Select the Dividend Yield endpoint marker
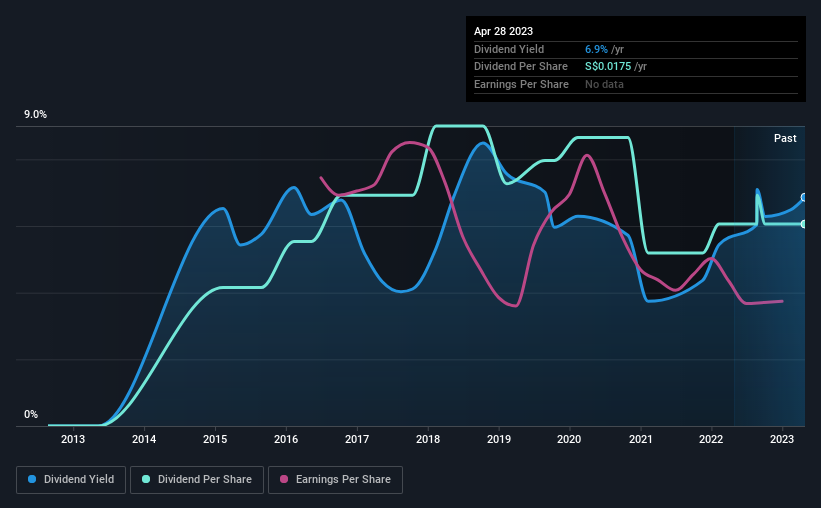The height and width of the screenshot is (508, 821). coord(804,197)
